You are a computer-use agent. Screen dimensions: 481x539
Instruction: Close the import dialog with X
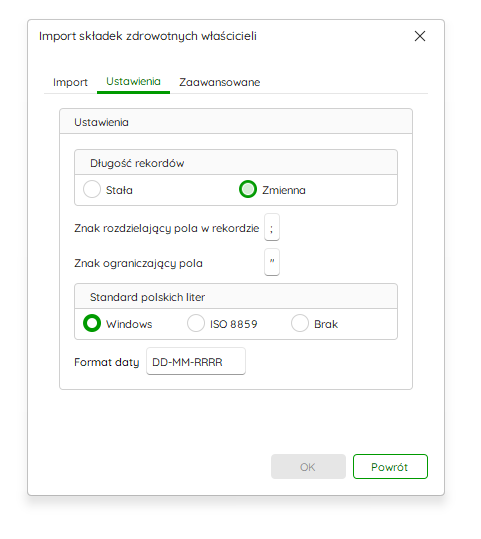(x=419, y=36)
